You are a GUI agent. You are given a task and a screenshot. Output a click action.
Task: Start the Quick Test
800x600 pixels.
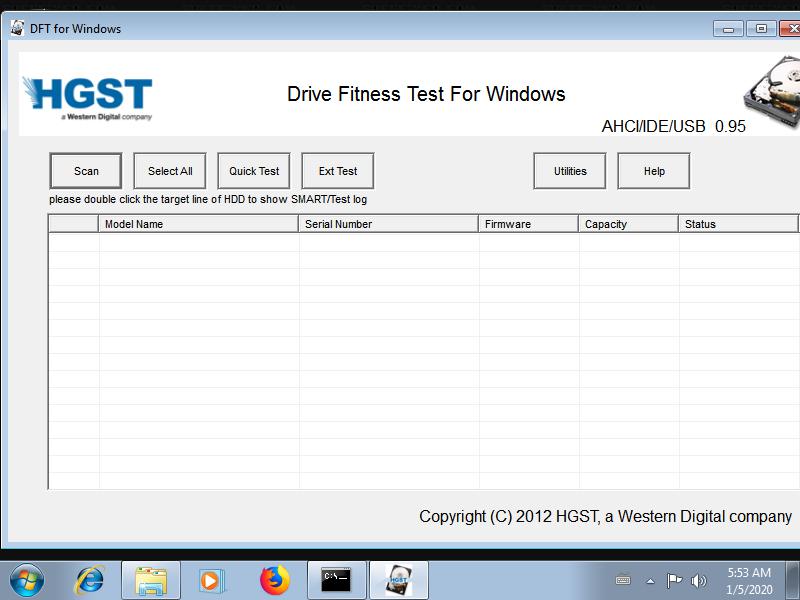[x=254, y=171]
